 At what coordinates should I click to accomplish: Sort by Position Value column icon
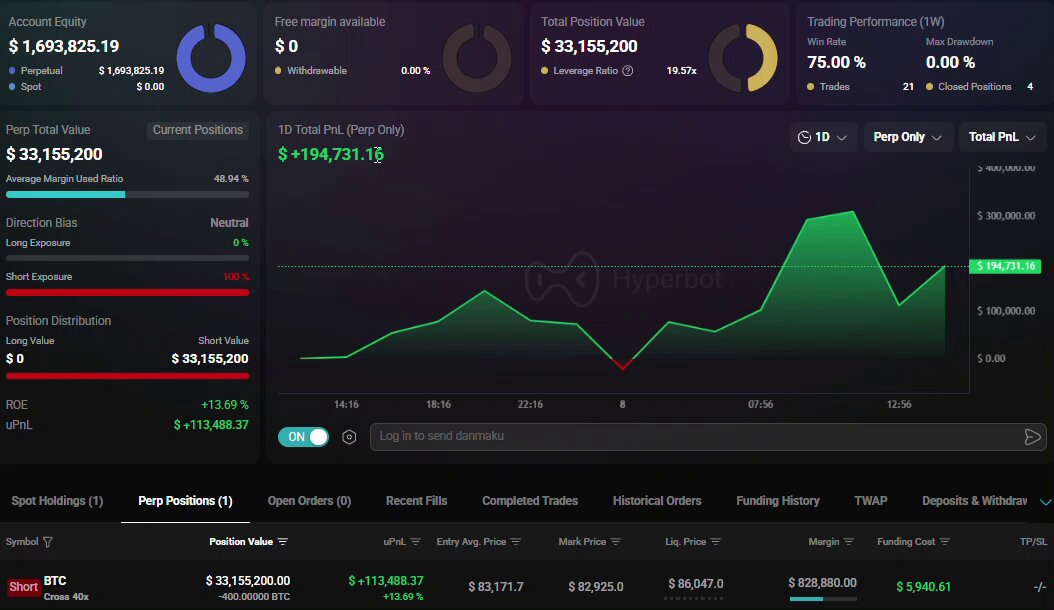pyautogui.click(x=283, y=542)
